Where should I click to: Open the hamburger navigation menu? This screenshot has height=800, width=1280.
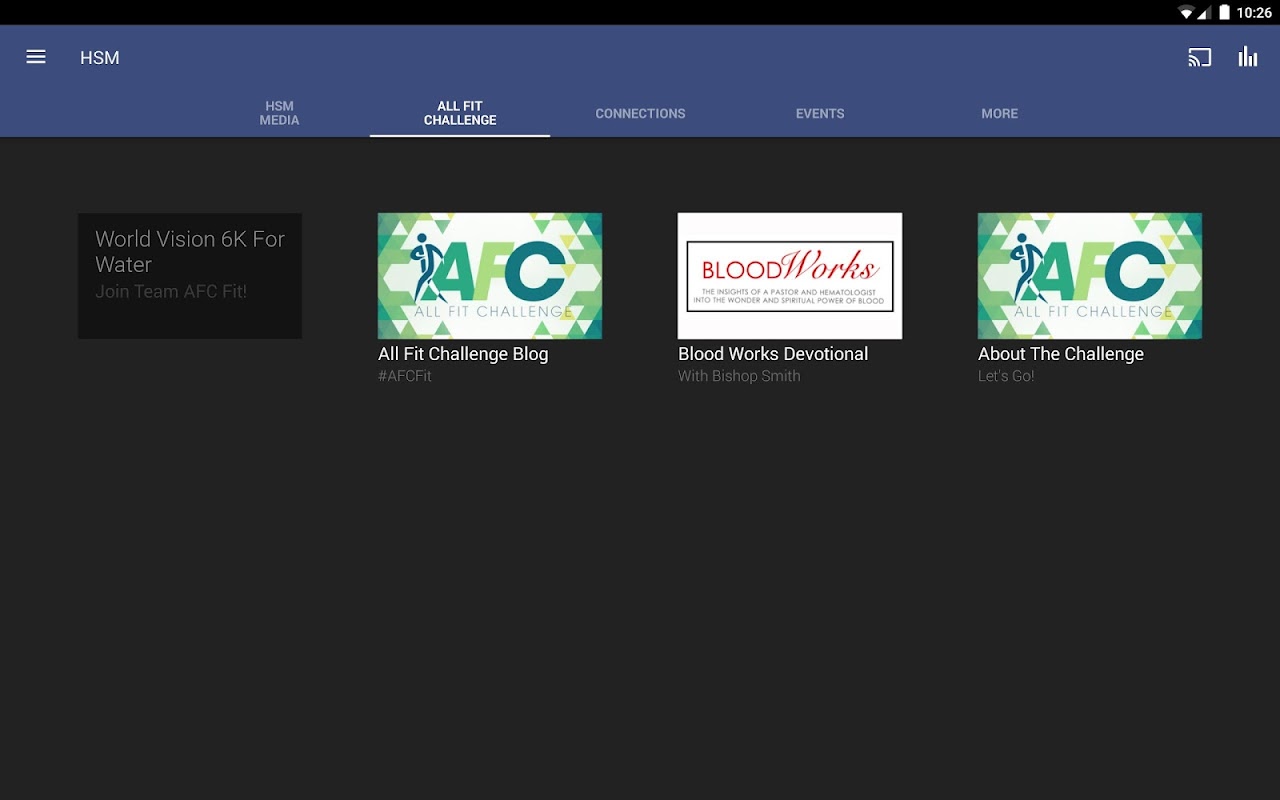pyautogui.click(x=36, y=57)
